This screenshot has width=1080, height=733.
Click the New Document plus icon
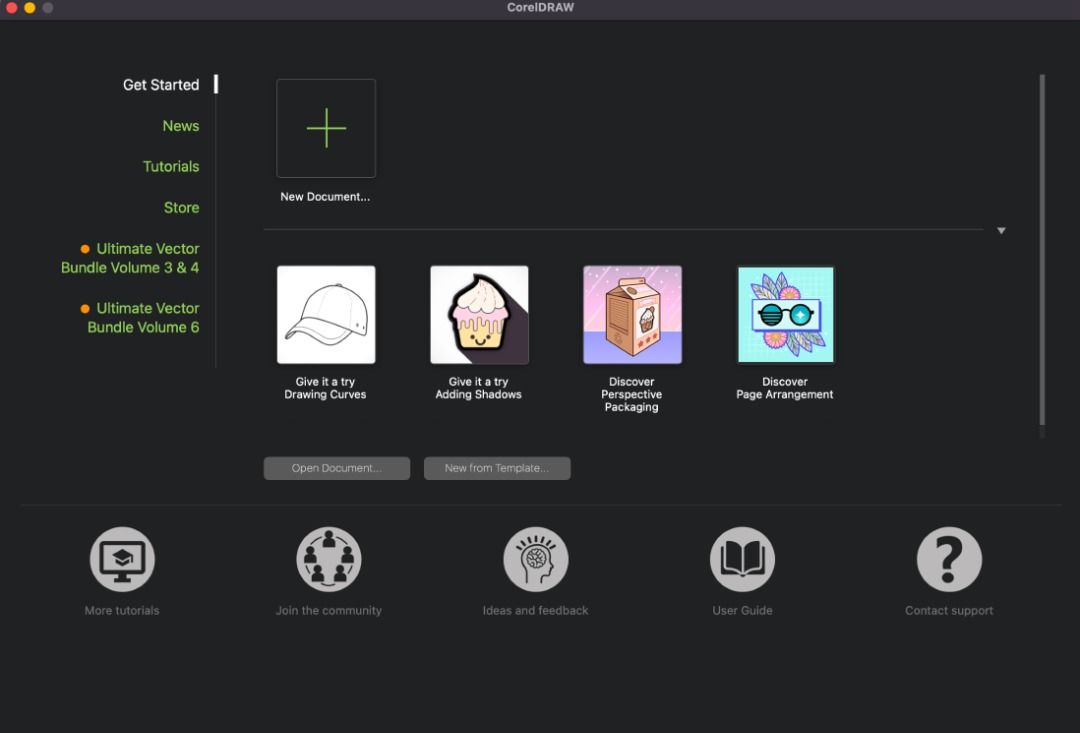pyautogui.click(x=326, y=129)
